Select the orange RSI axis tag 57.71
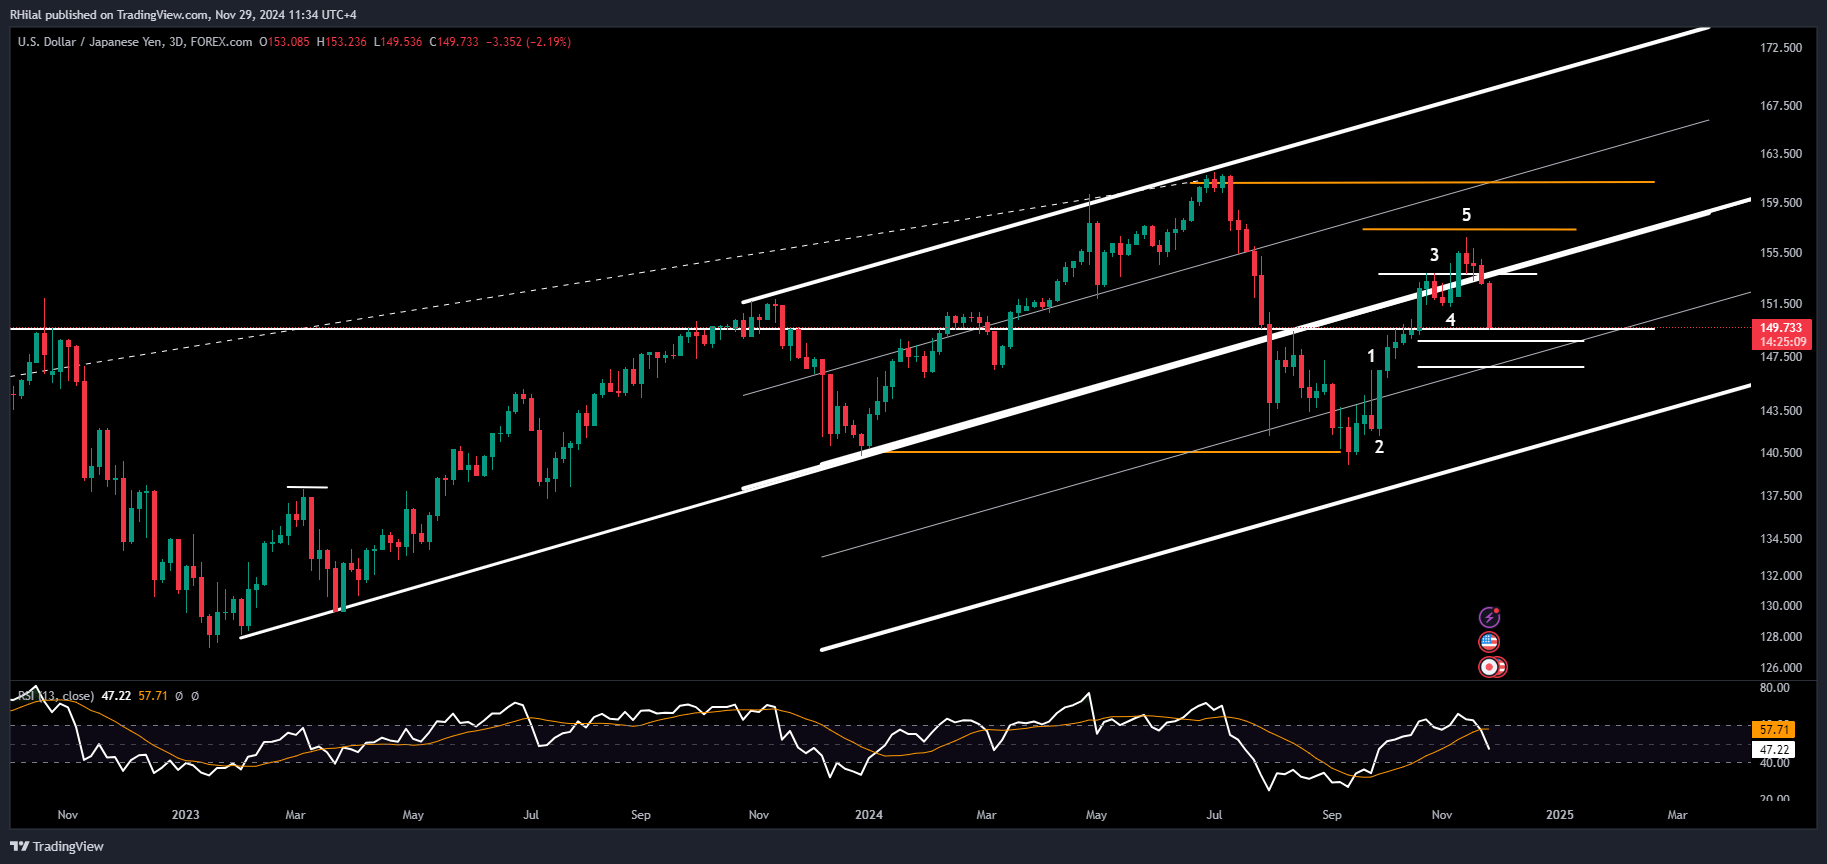The height and width of the screenshot is (864, 1827). [1774, 729]
